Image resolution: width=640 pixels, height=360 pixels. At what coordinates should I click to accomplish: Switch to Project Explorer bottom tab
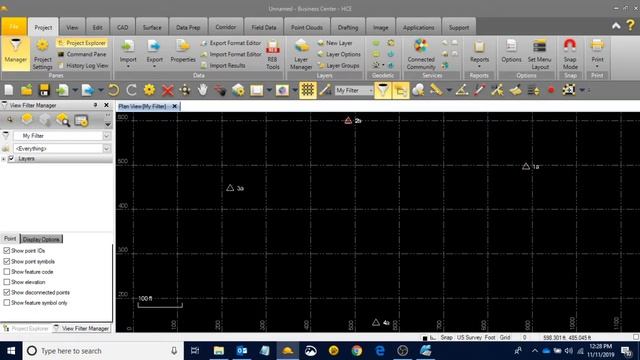26,328
